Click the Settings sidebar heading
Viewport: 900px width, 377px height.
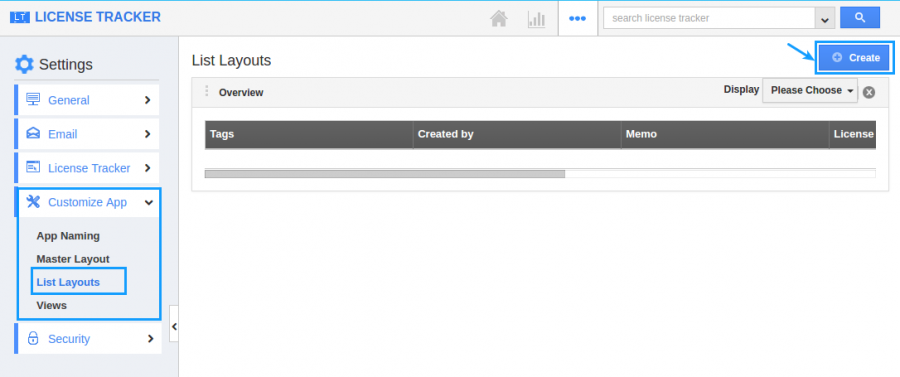pos(65,64)
